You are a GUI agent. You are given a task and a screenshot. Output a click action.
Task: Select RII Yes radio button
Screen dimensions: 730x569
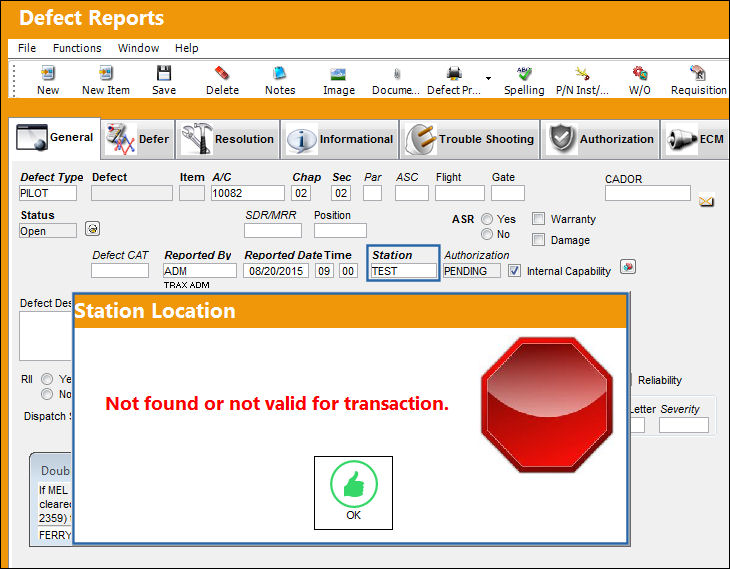(x=47, y=379)
